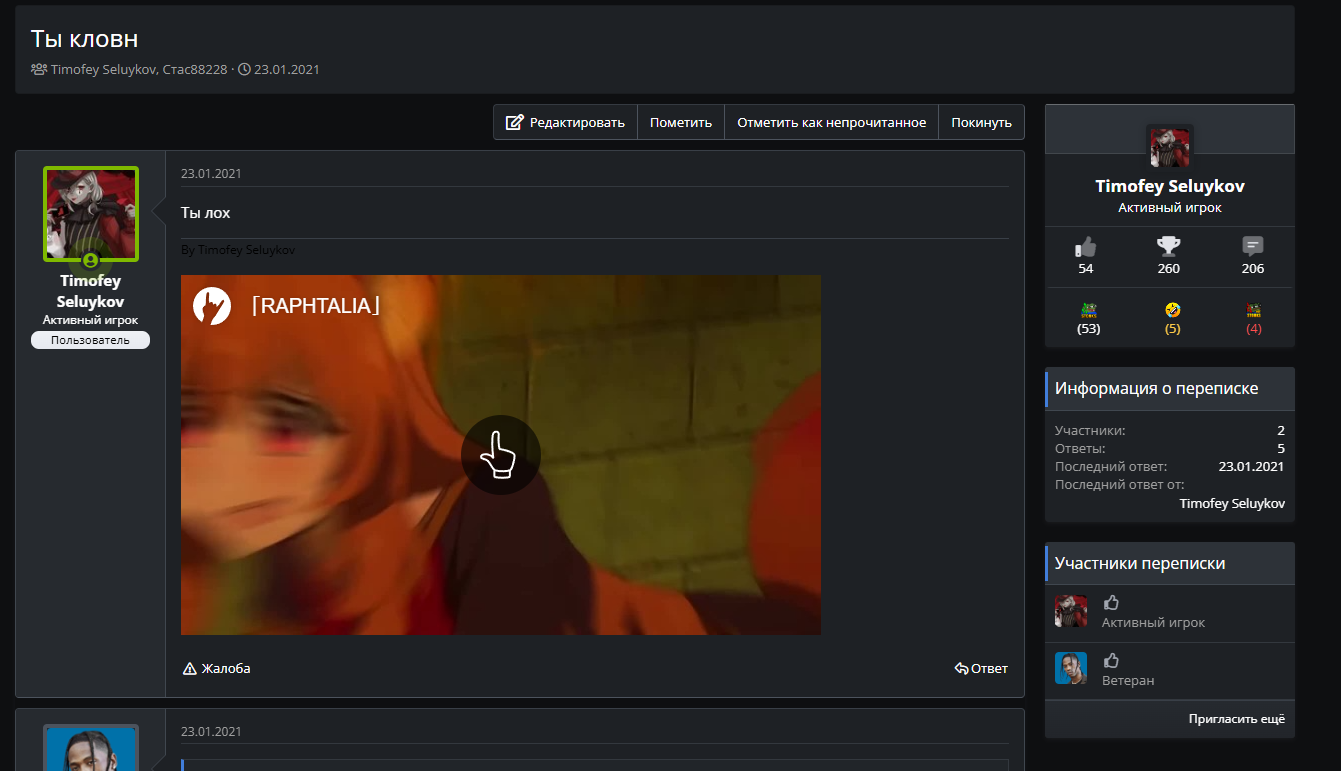Click the trophy icon above 260

1168,246
